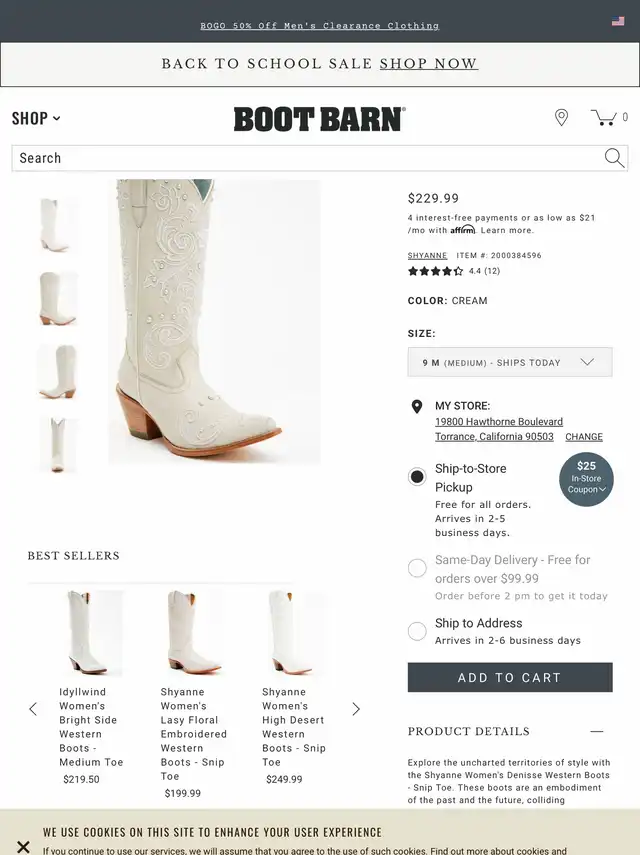
Task: Click the star rating icons
Action: point(436,271)
